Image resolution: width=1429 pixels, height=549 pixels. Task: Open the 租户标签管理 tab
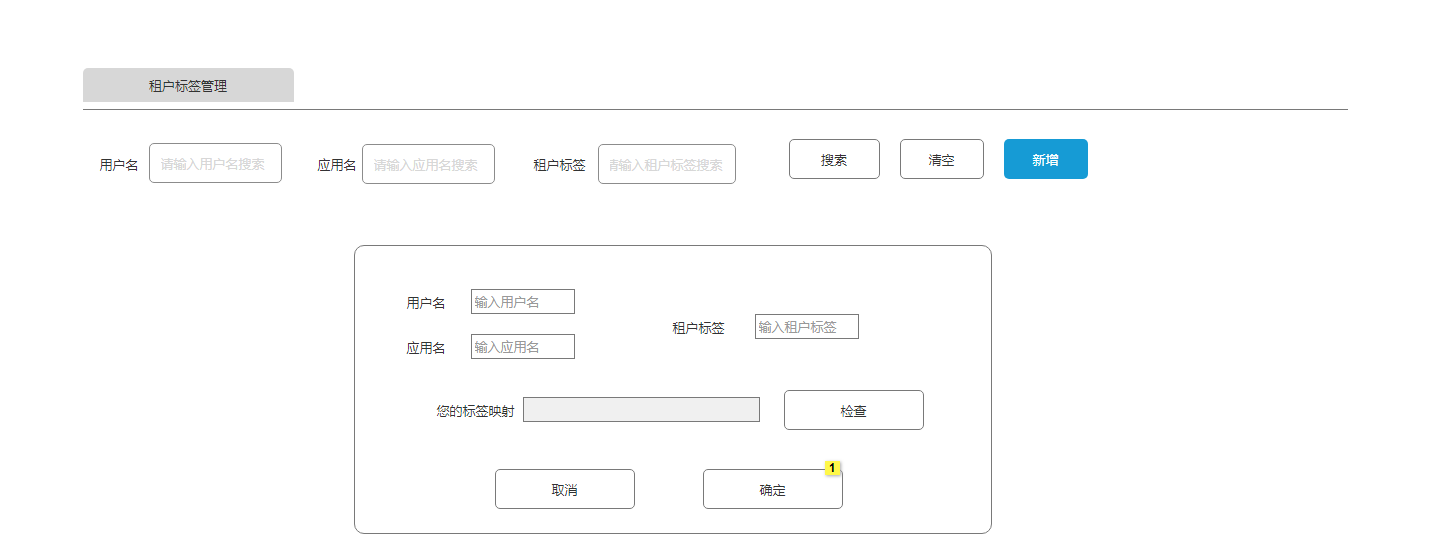click(188, 86)
